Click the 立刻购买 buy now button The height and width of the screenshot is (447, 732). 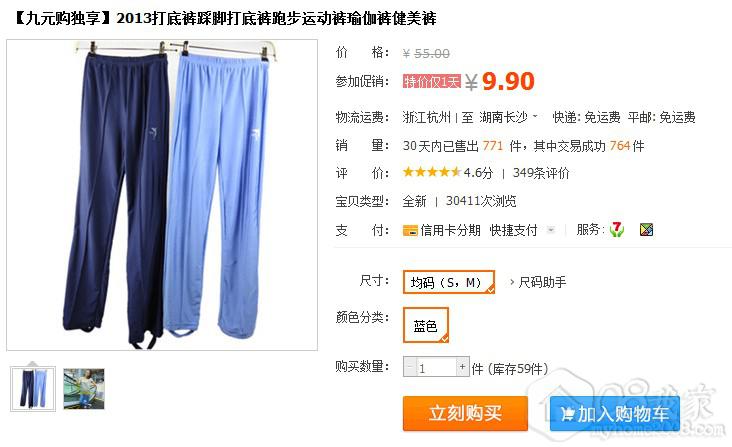click(x=465, y=413)
